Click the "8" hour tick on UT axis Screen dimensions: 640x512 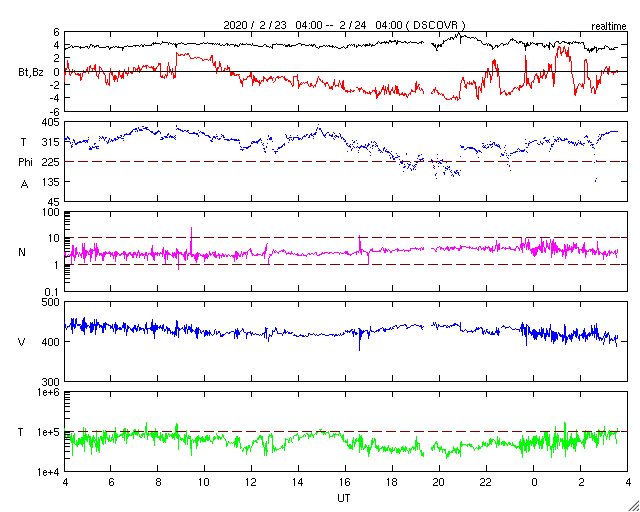[158, 482]
